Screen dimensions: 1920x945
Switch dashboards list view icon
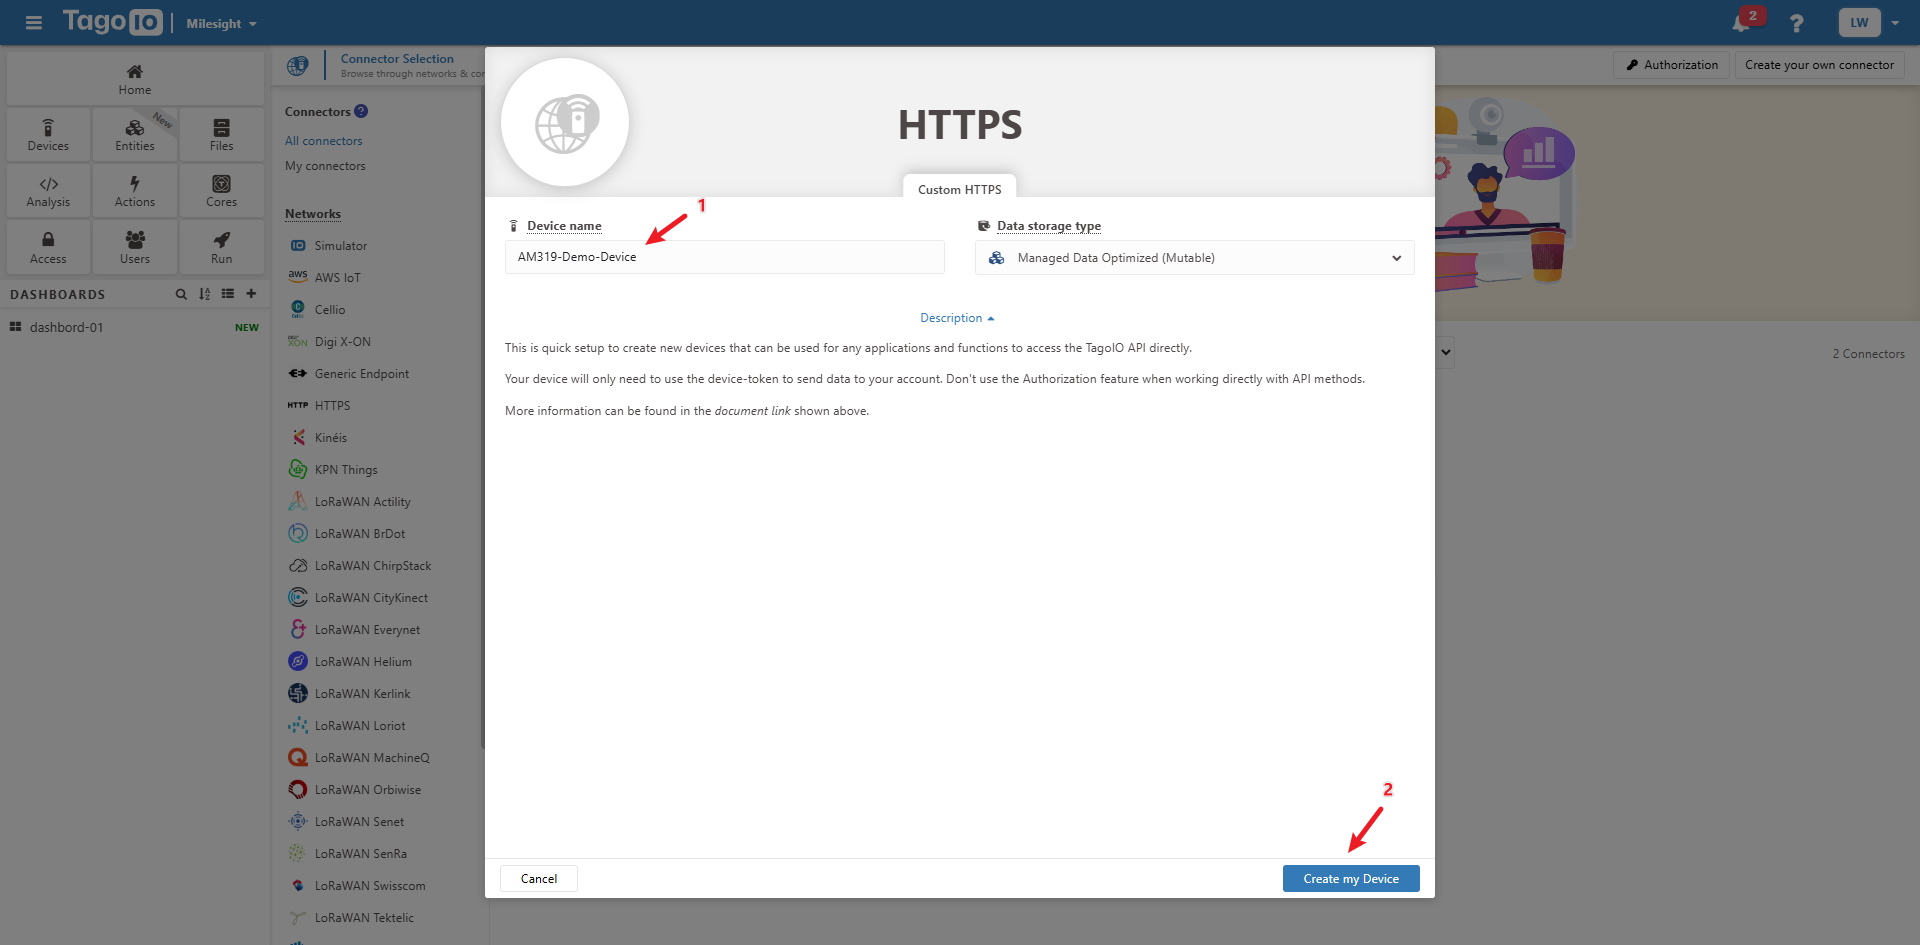coord(228,294)
